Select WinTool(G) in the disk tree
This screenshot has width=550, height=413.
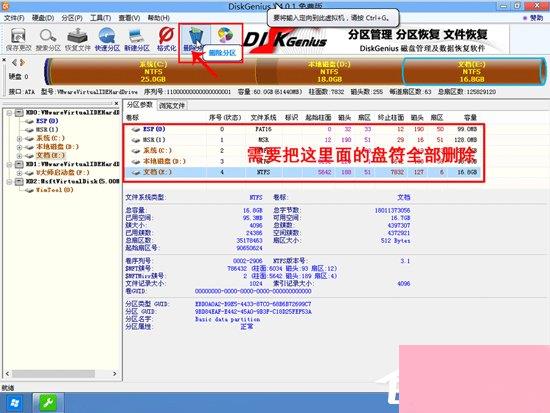click(x=54, y=190)
